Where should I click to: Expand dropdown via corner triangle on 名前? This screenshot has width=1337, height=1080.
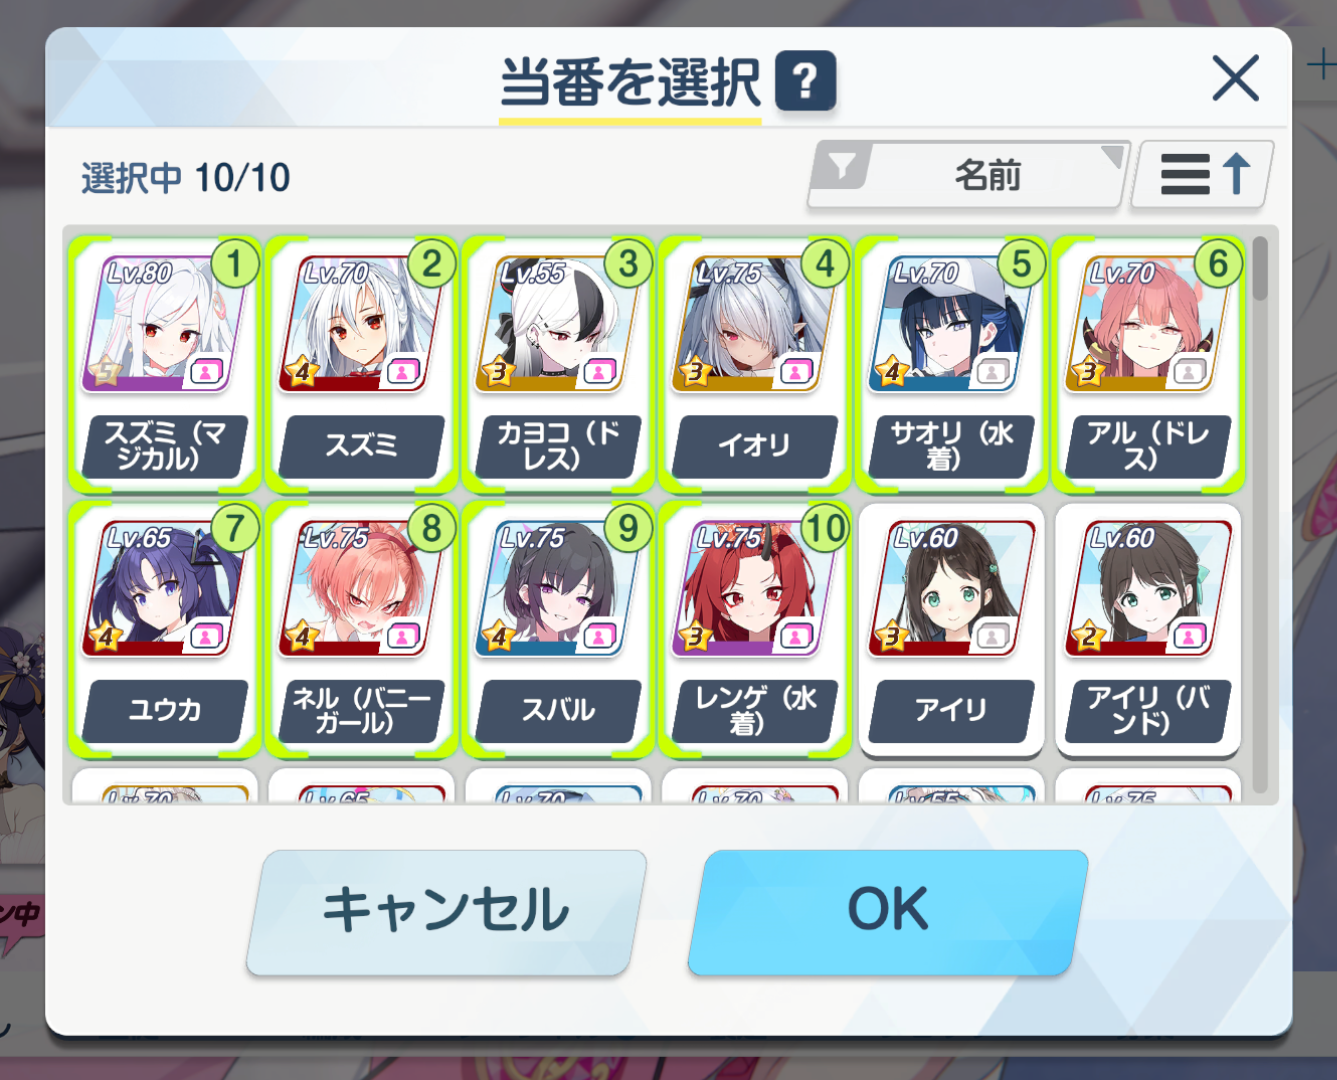click(1111, 156)
